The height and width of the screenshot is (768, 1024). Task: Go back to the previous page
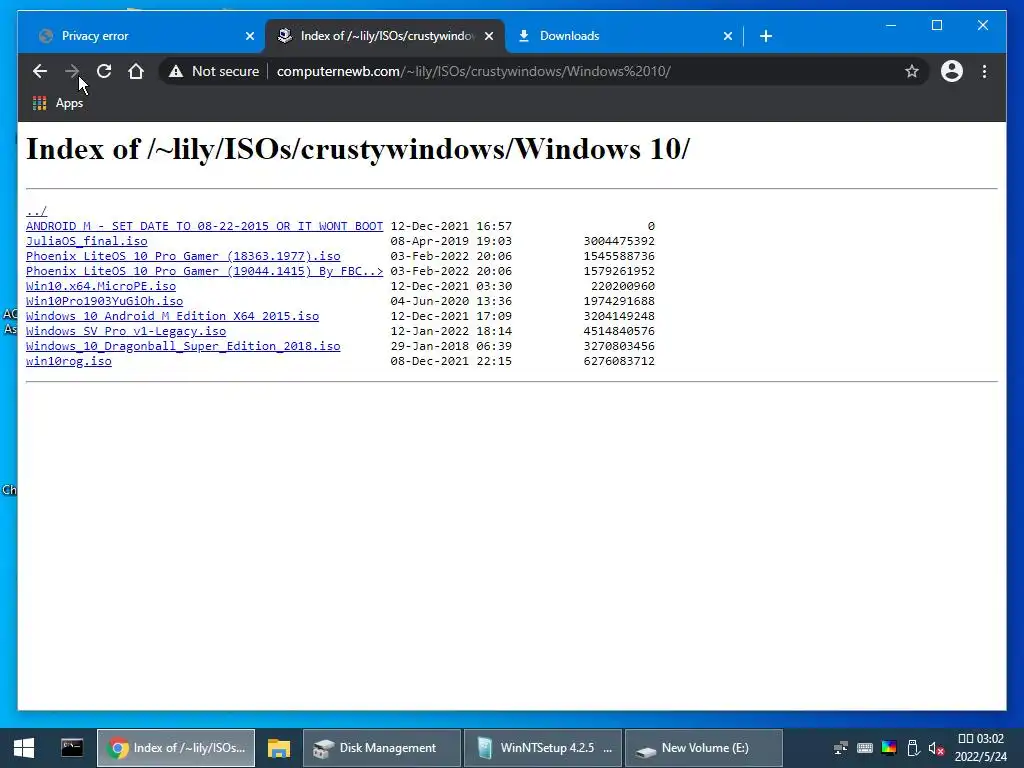point(40,71)
